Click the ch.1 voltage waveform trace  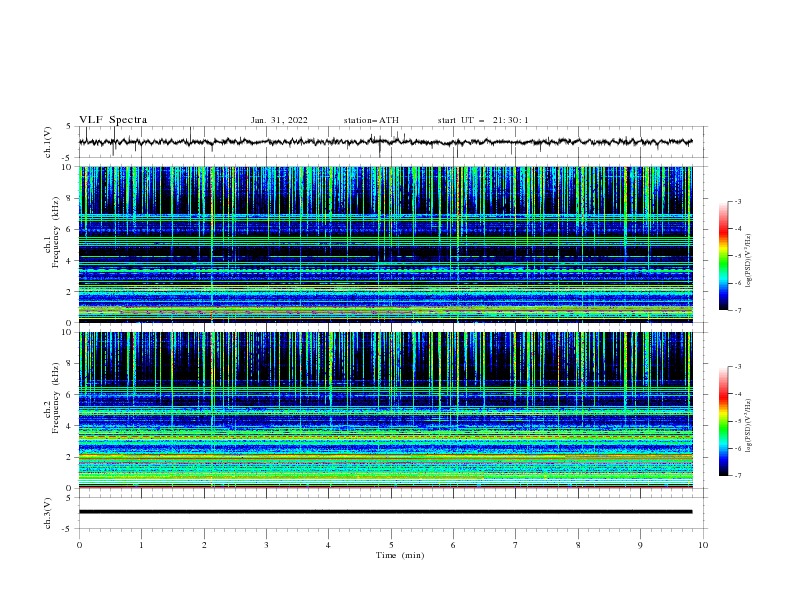point(385,142)
